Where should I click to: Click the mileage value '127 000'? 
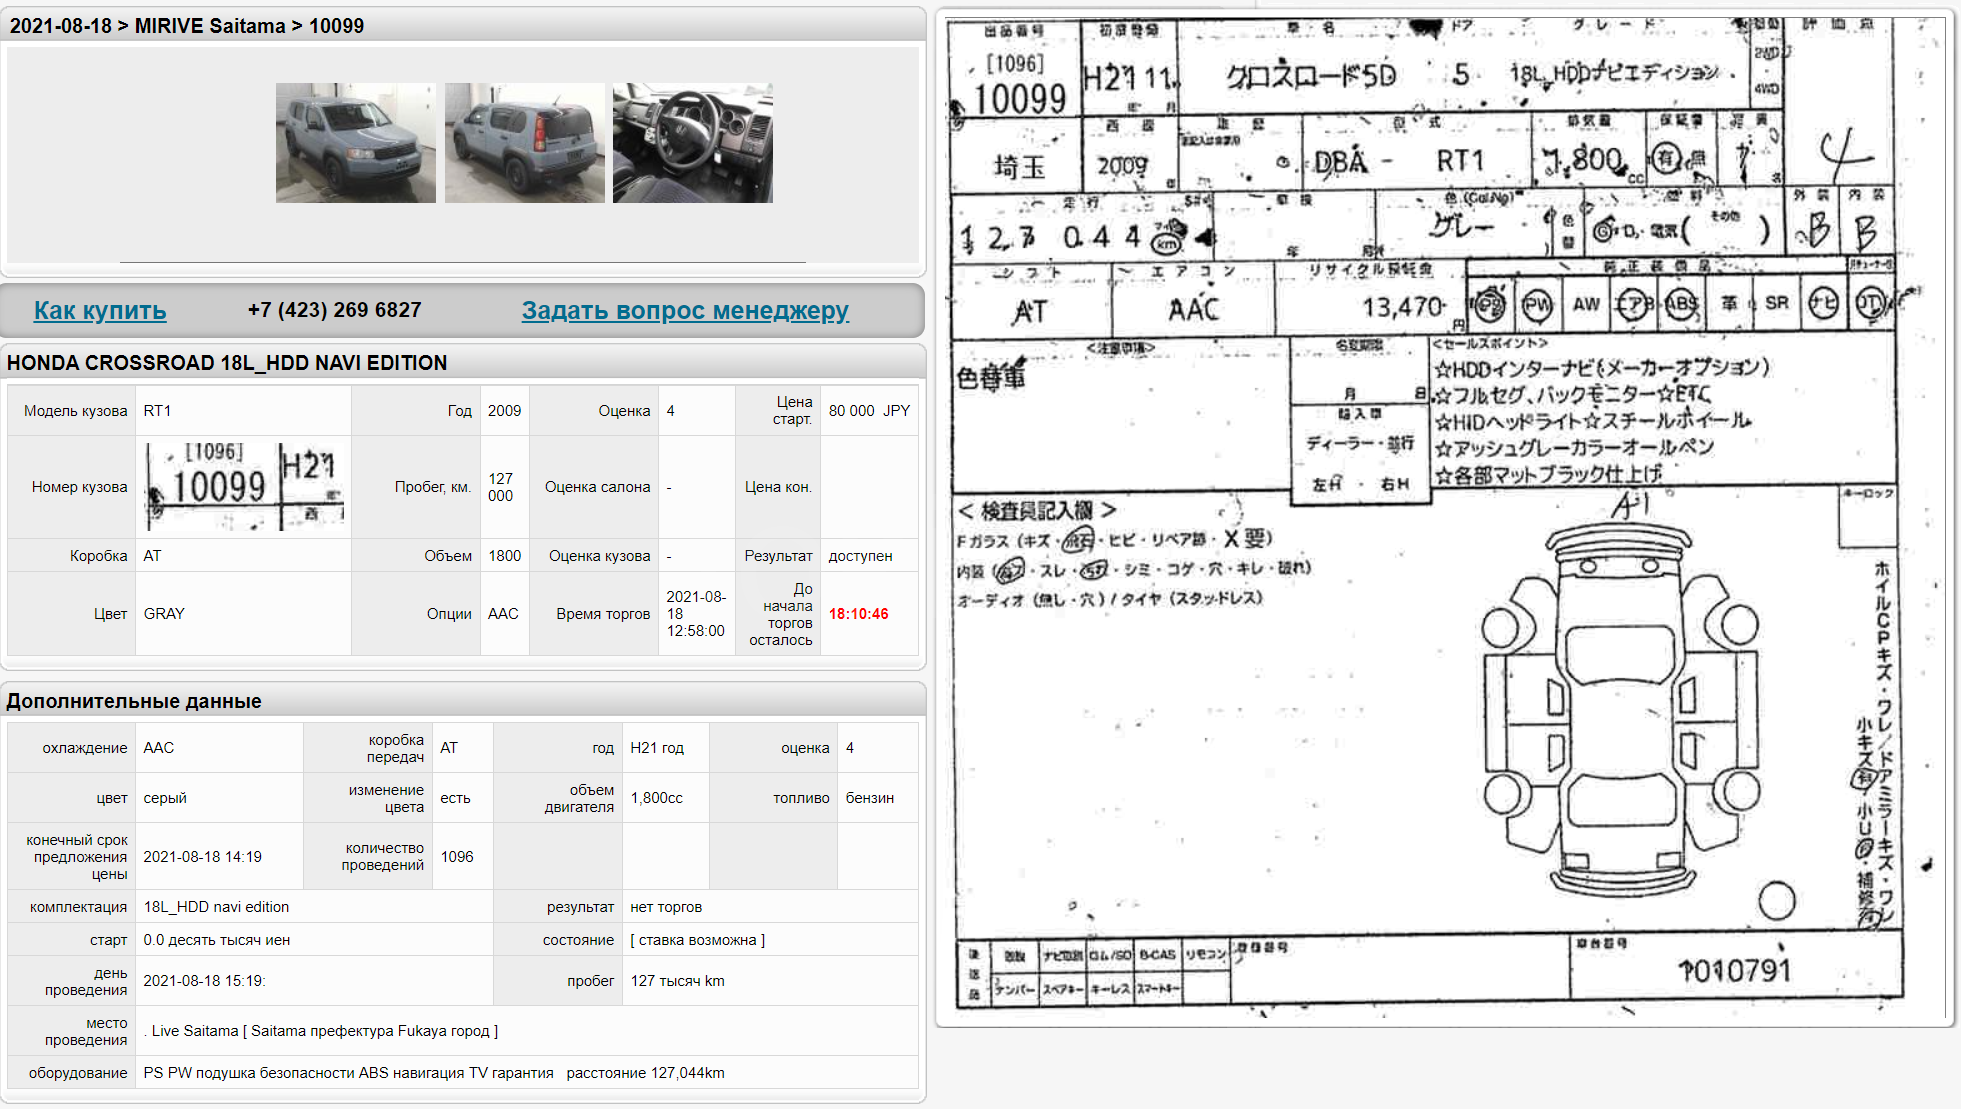pos(500,487)
